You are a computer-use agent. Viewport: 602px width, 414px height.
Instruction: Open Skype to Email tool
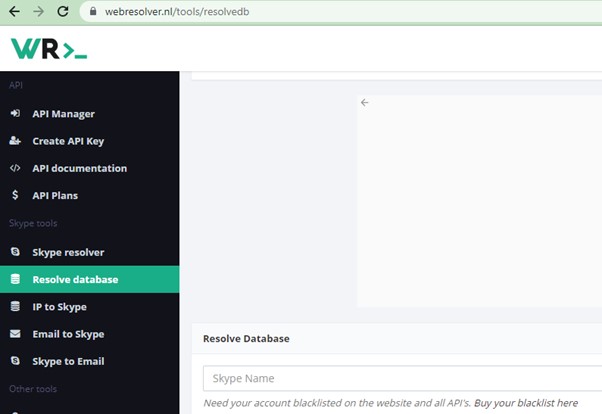[68, 361]
